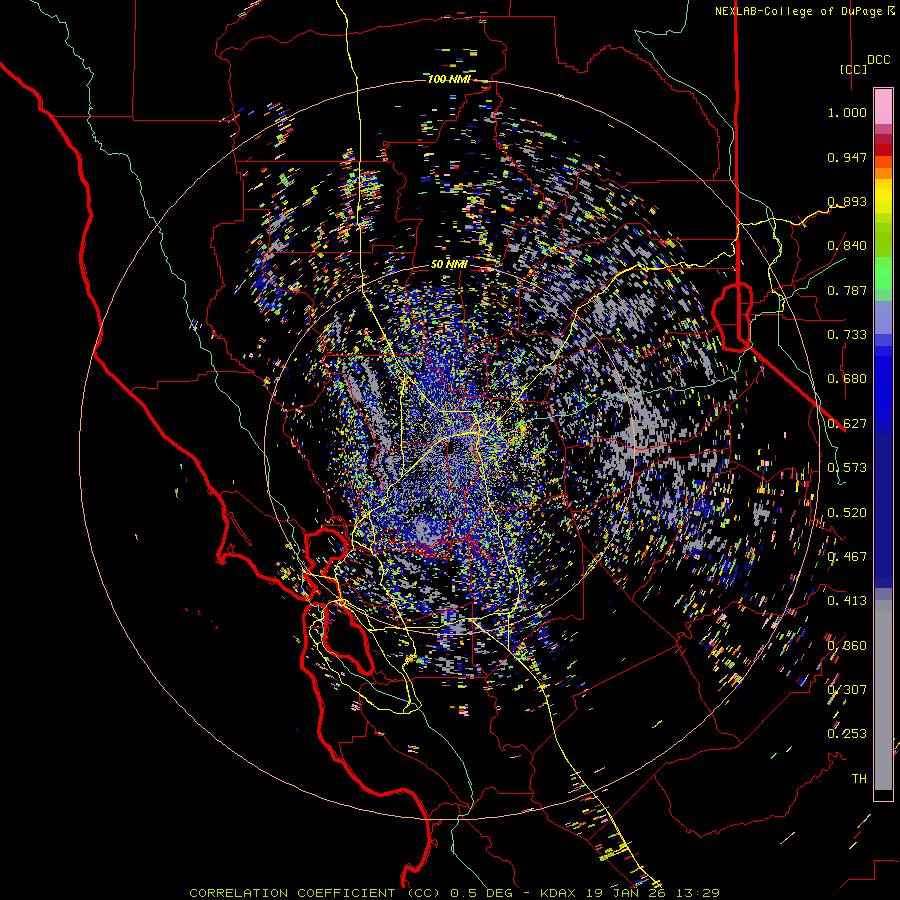The height and width of the screenshot is (900, 900).
Task: Pick the yellow swatch near 0.893
Action: (883, 196)
